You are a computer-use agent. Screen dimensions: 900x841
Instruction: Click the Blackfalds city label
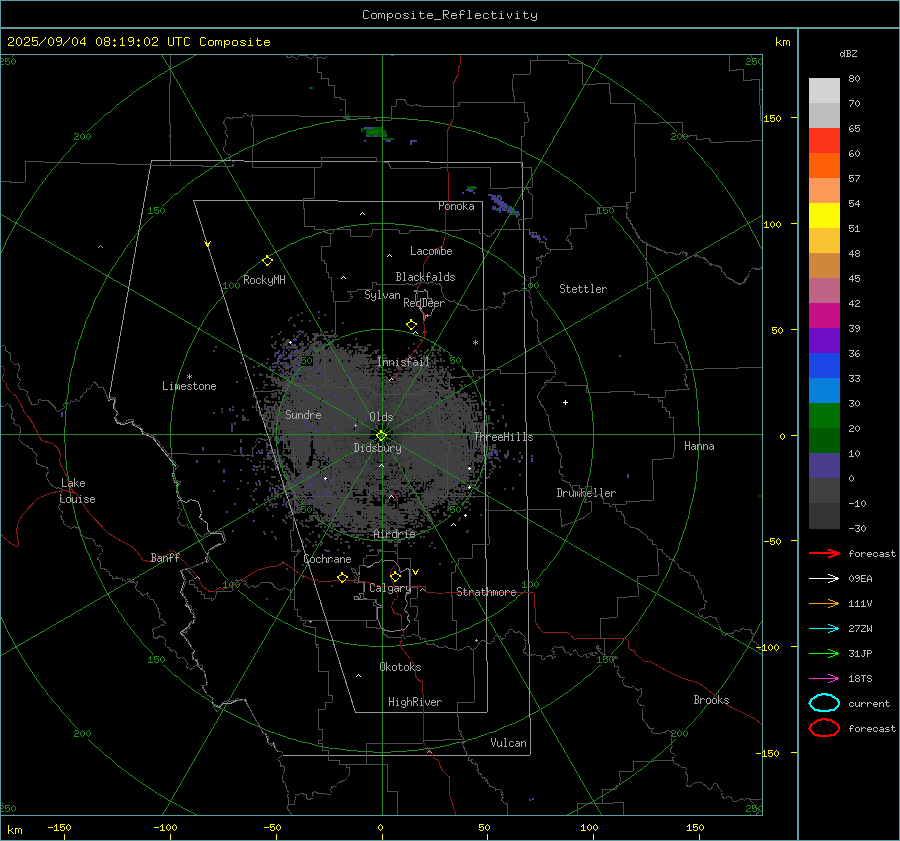click(x=425, y=277)
